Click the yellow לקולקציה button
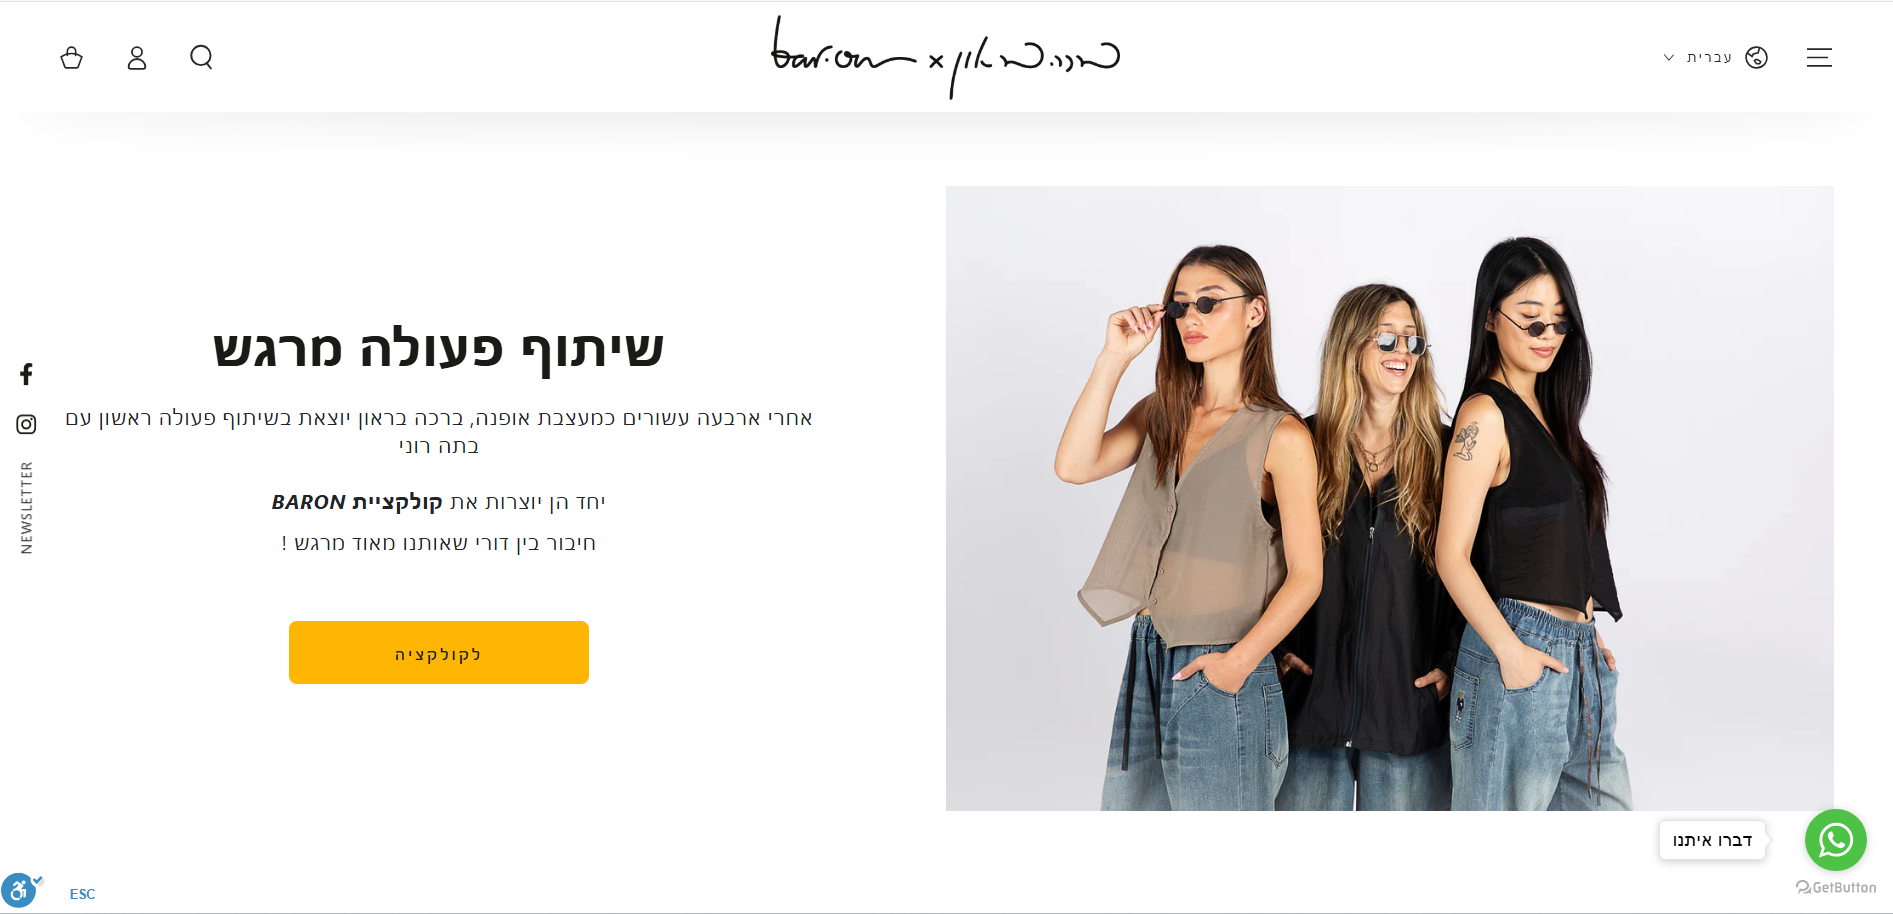 coord(439,653)
